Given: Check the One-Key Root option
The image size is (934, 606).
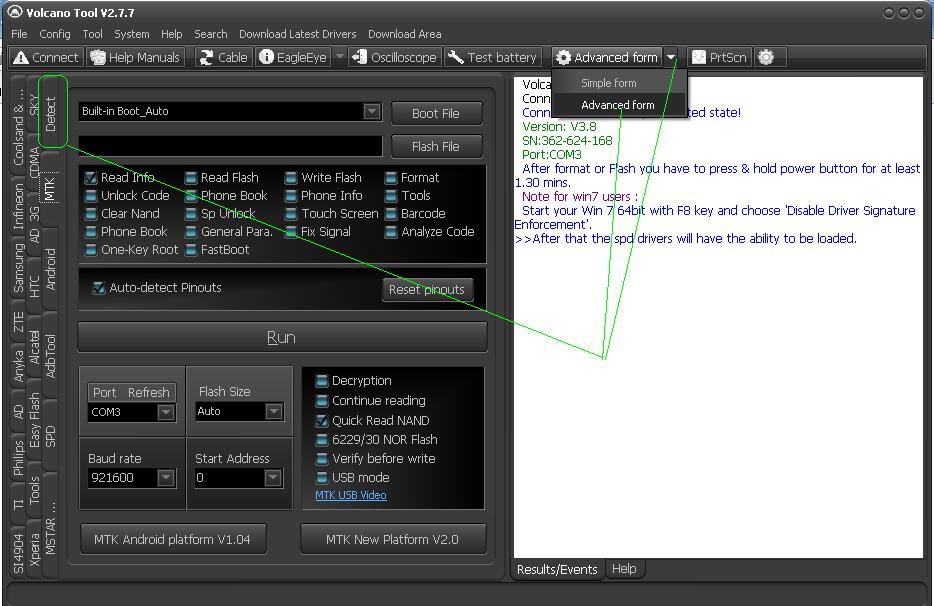Looking at the screenshot, I should (91, 250).
